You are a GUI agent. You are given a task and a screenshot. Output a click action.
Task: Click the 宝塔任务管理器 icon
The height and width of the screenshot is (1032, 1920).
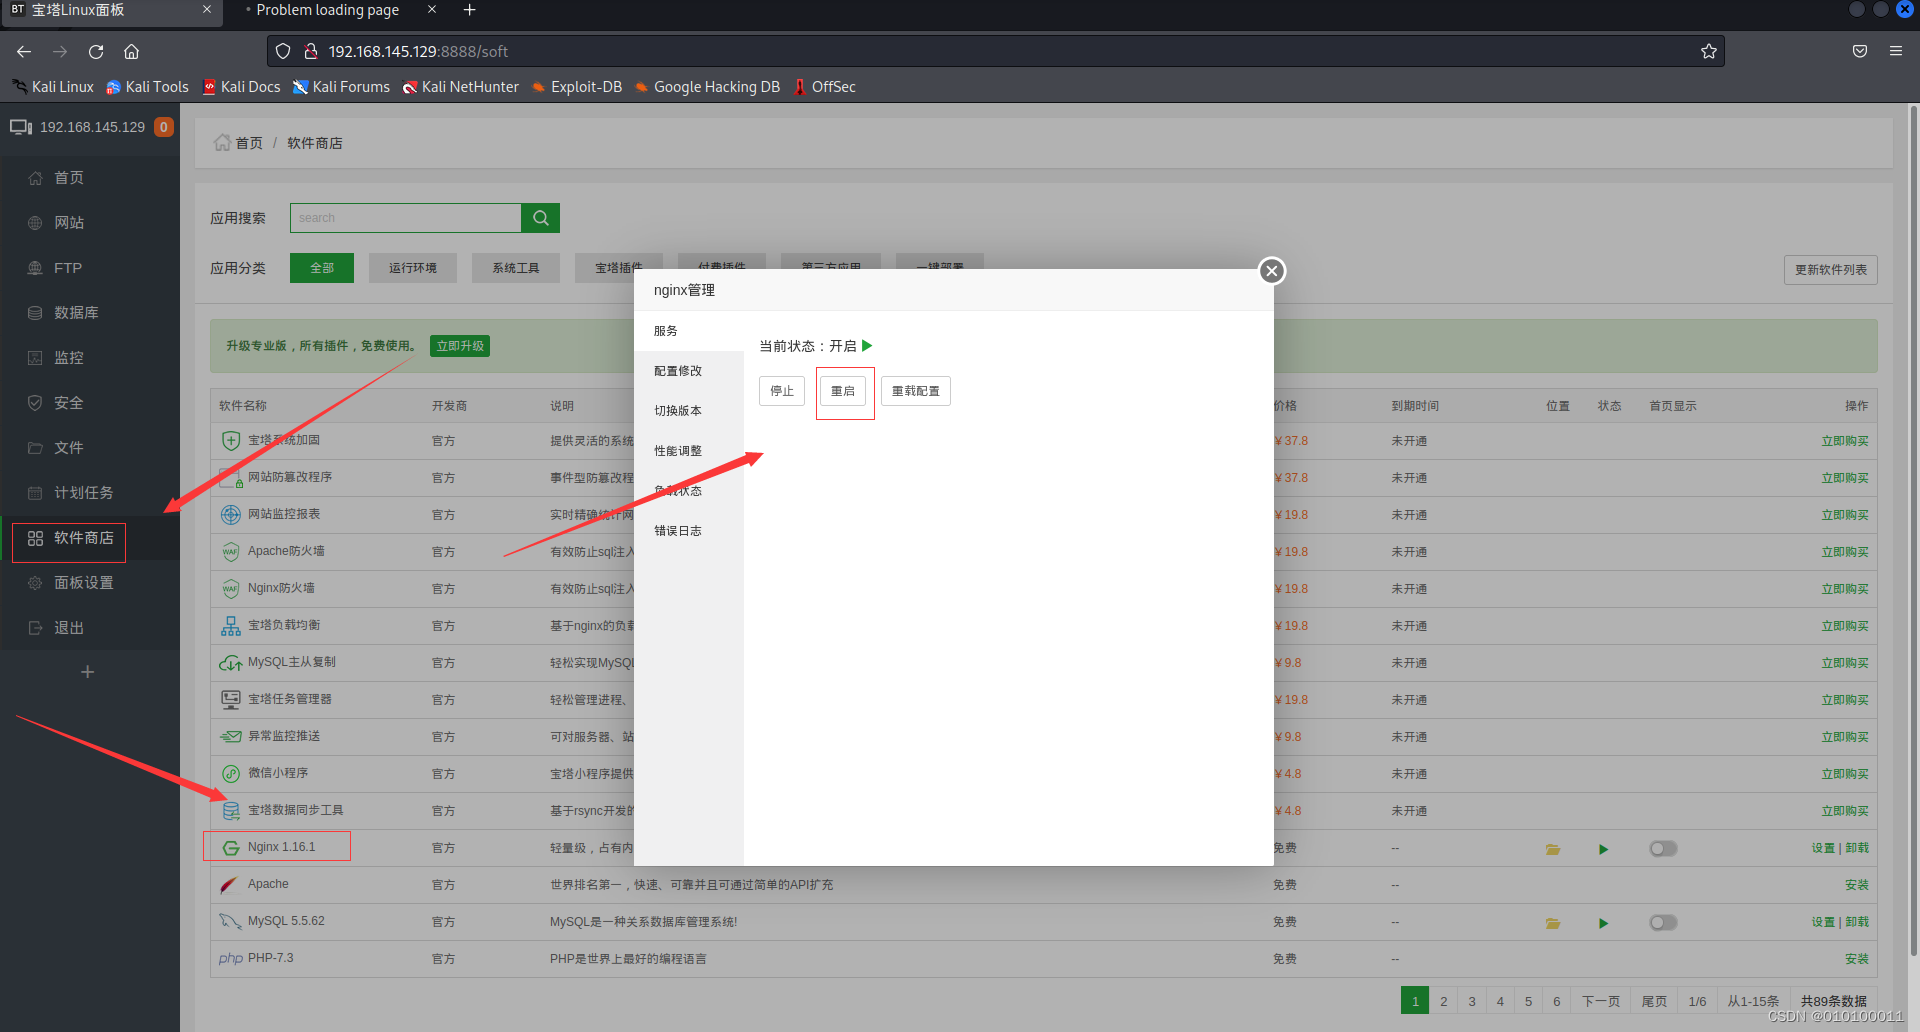(x=231, y=700)
